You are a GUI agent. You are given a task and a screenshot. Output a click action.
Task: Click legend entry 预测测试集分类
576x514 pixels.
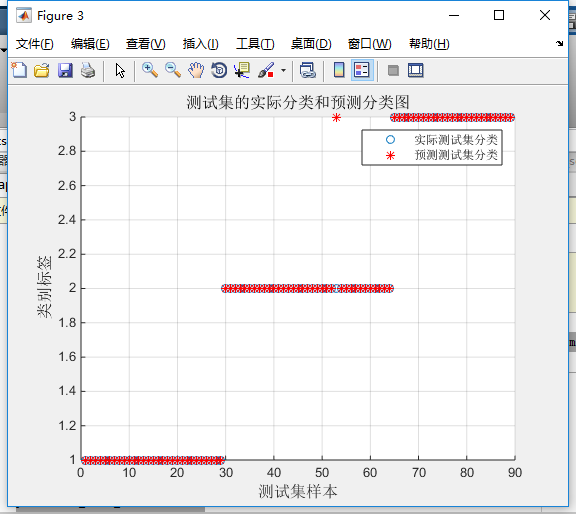coord(456,155)
